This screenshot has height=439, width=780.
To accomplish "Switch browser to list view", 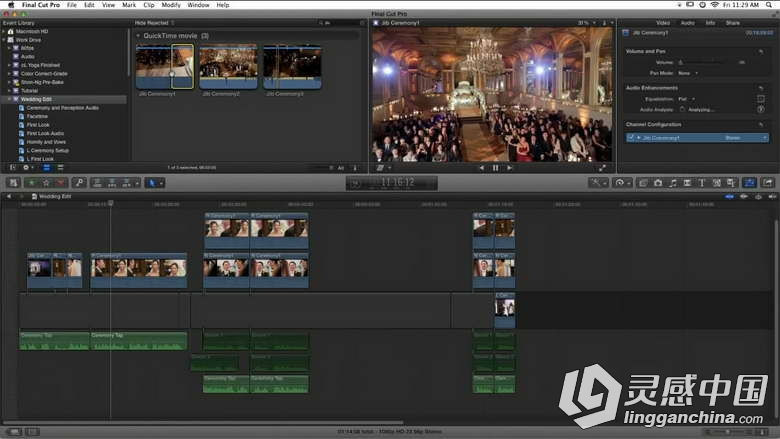I will pyautogui.click(x=60, y=168).
